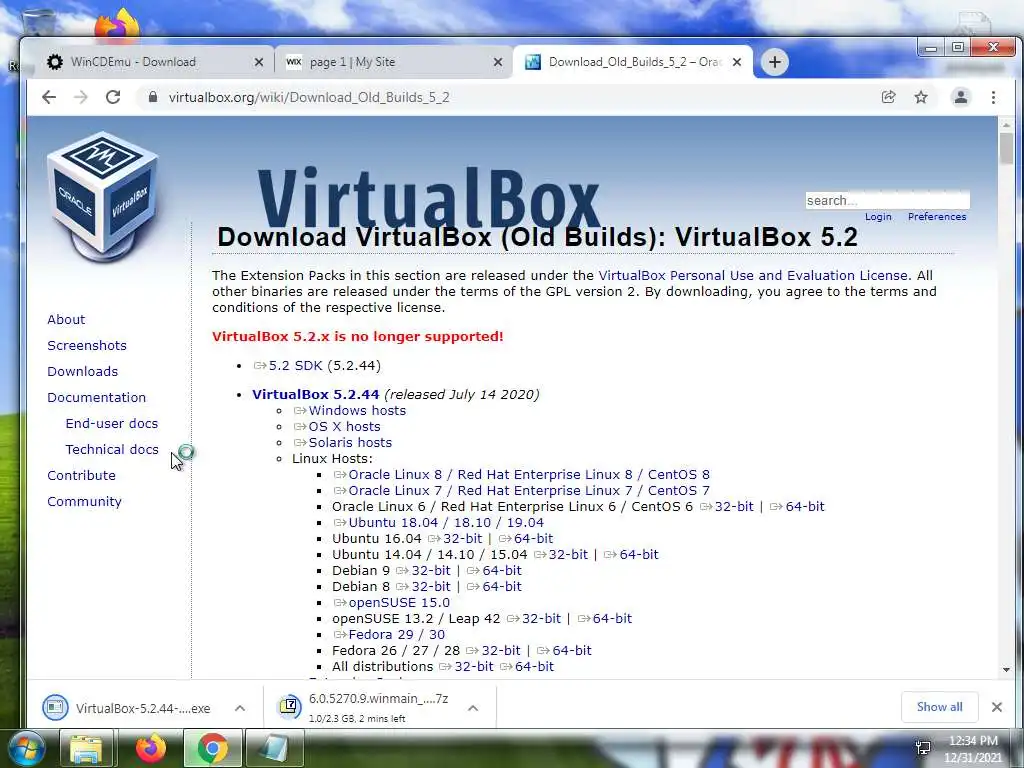This screenshot has width=1024, height=768.
Task: Open the Personal Use and Evaluation License link
Action: (x=753, y=276)
